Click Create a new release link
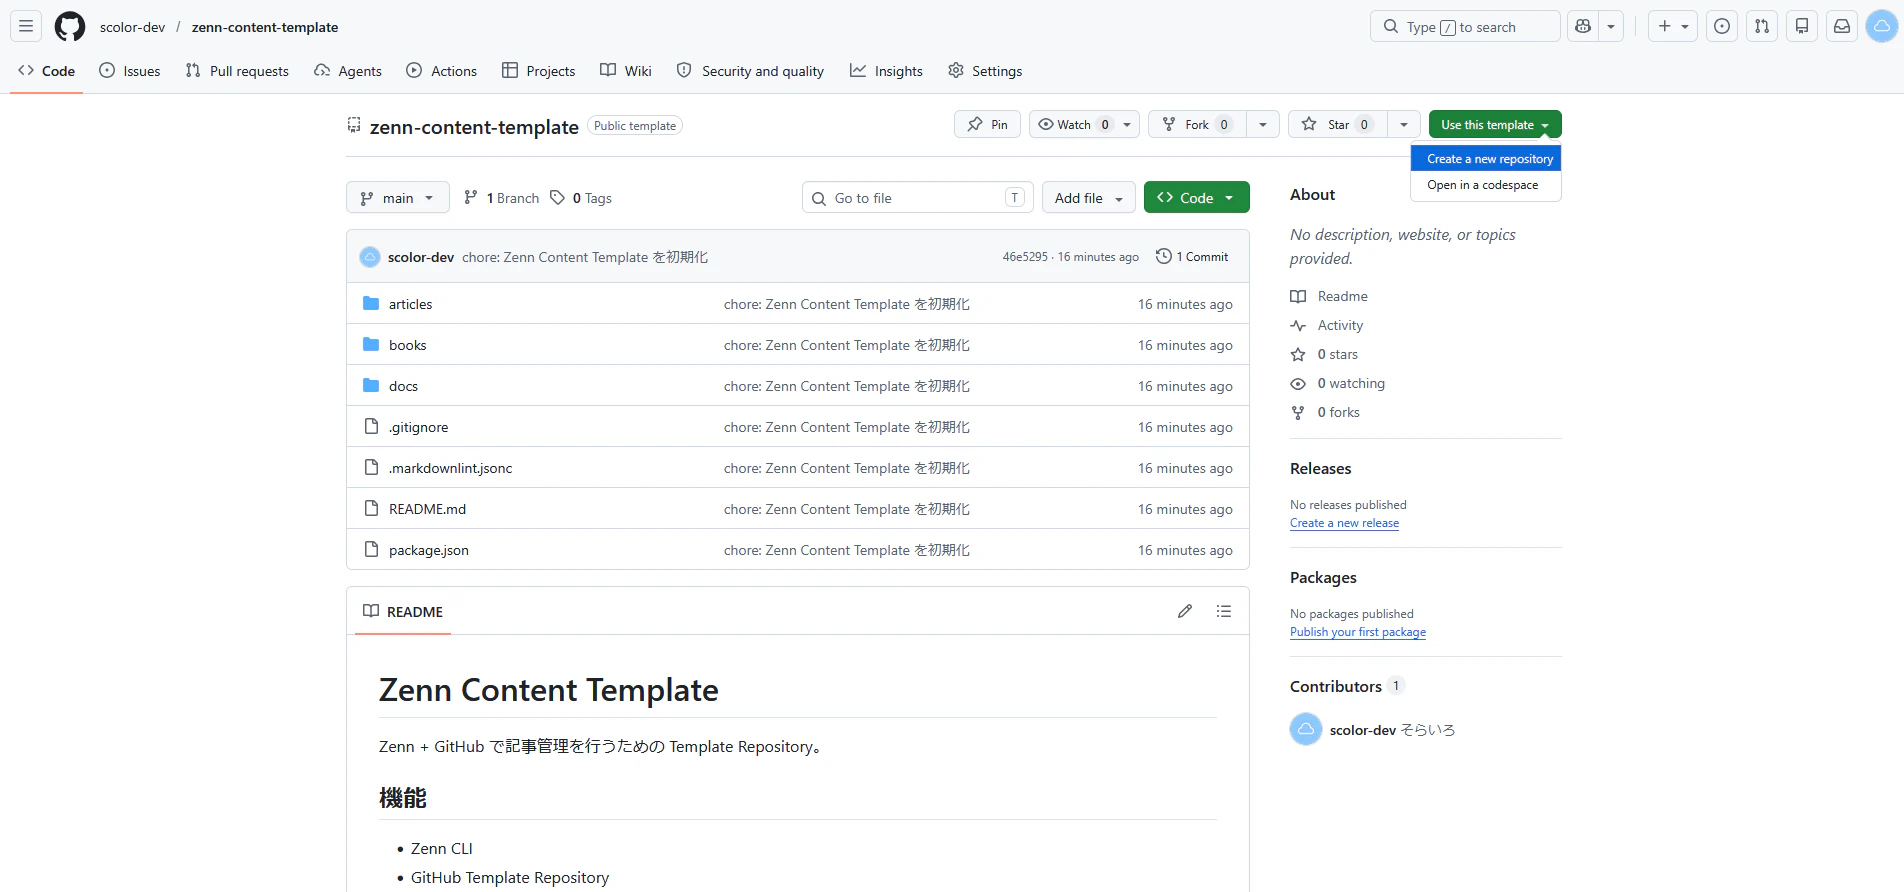This screenshot has width=1904, height=892. pos(1344,523)
